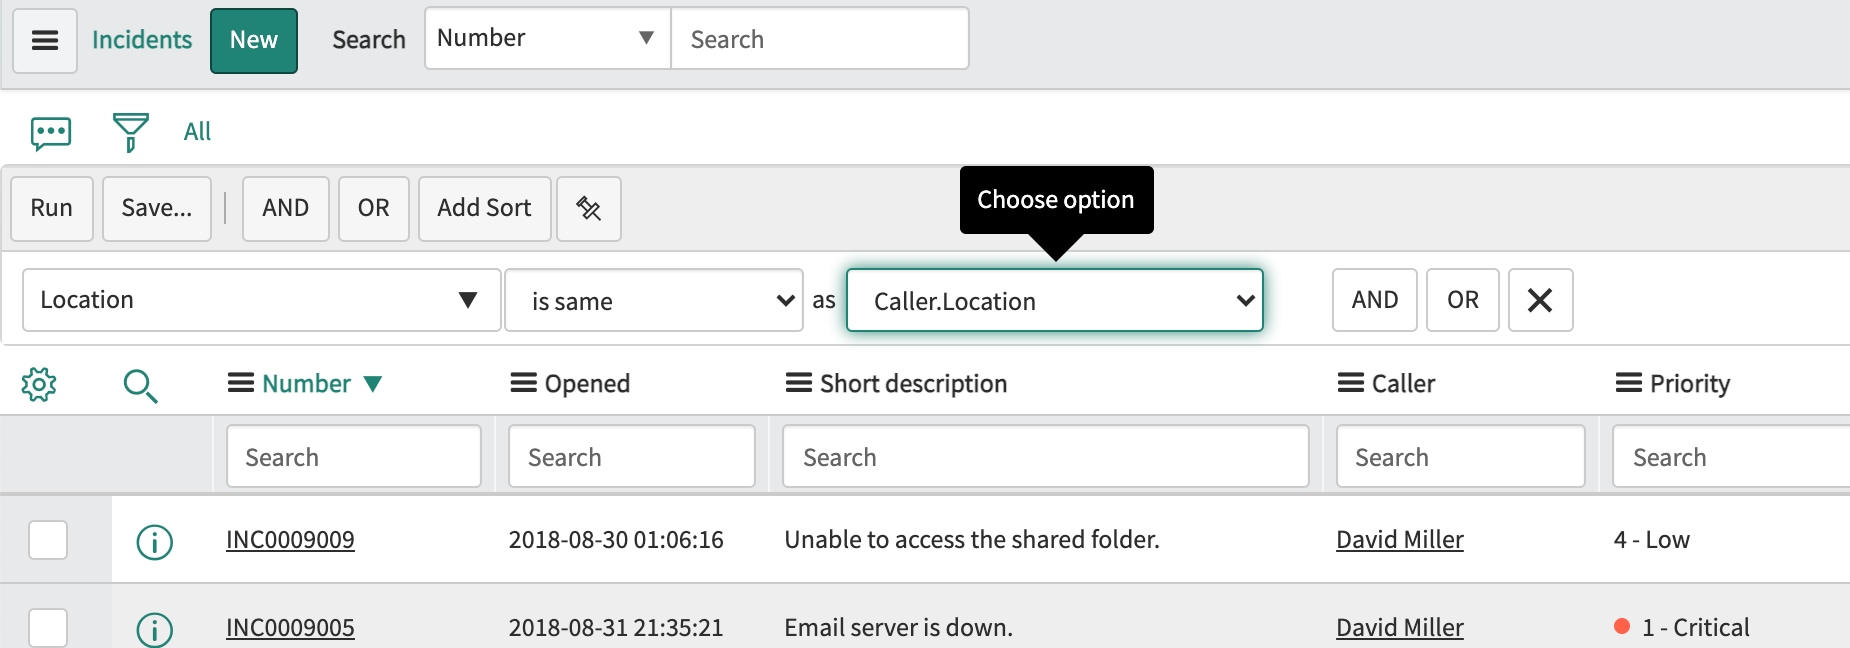Open David Miller caller link for INC0009005
The image size is (1850, 648).
click(1400, 628)
